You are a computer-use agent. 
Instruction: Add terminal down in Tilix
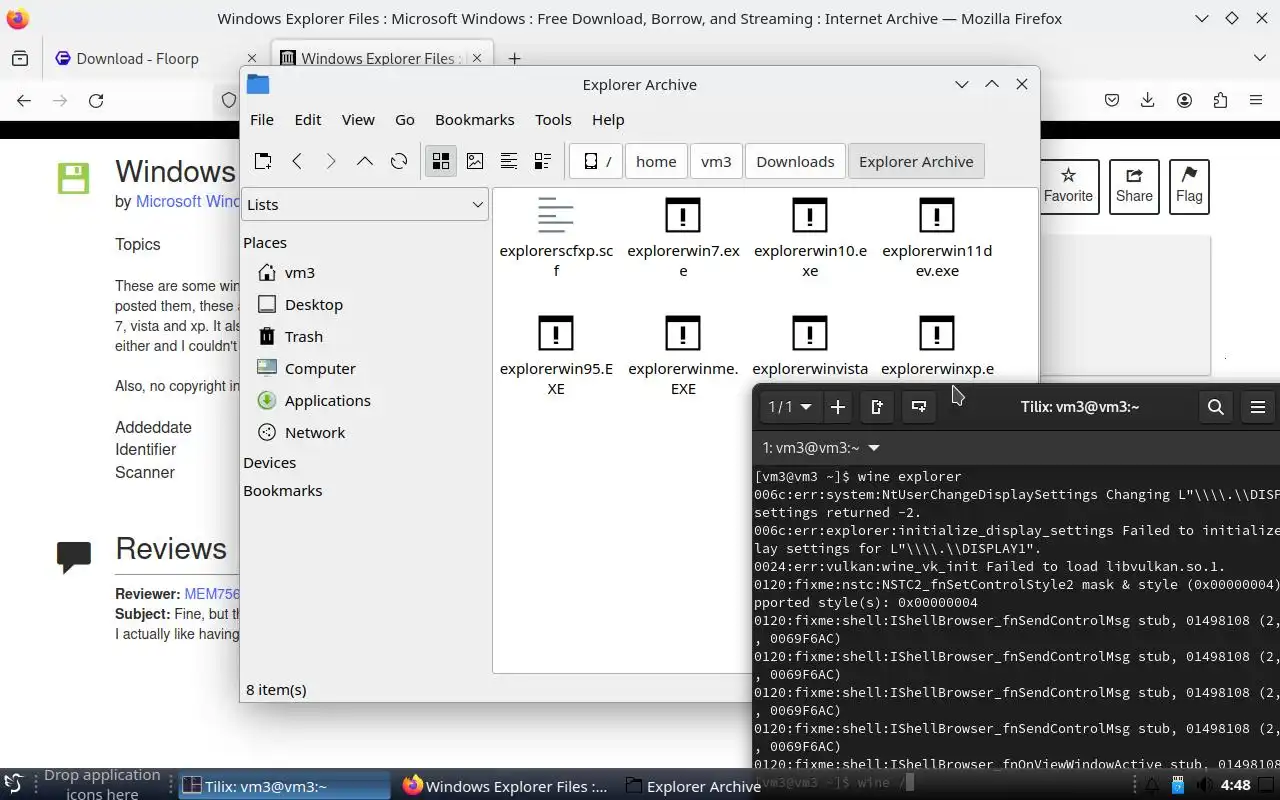click(x=918, y=407)
